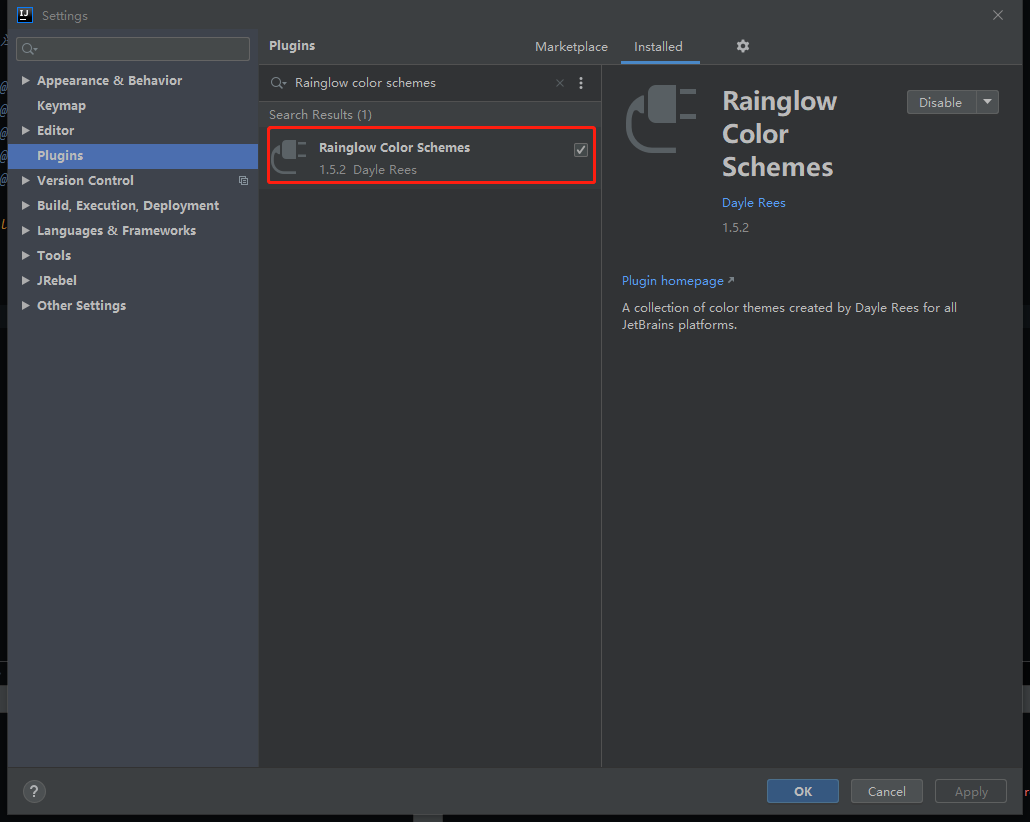
Task: Expand the Editor settings section
Action: [26, 130]
